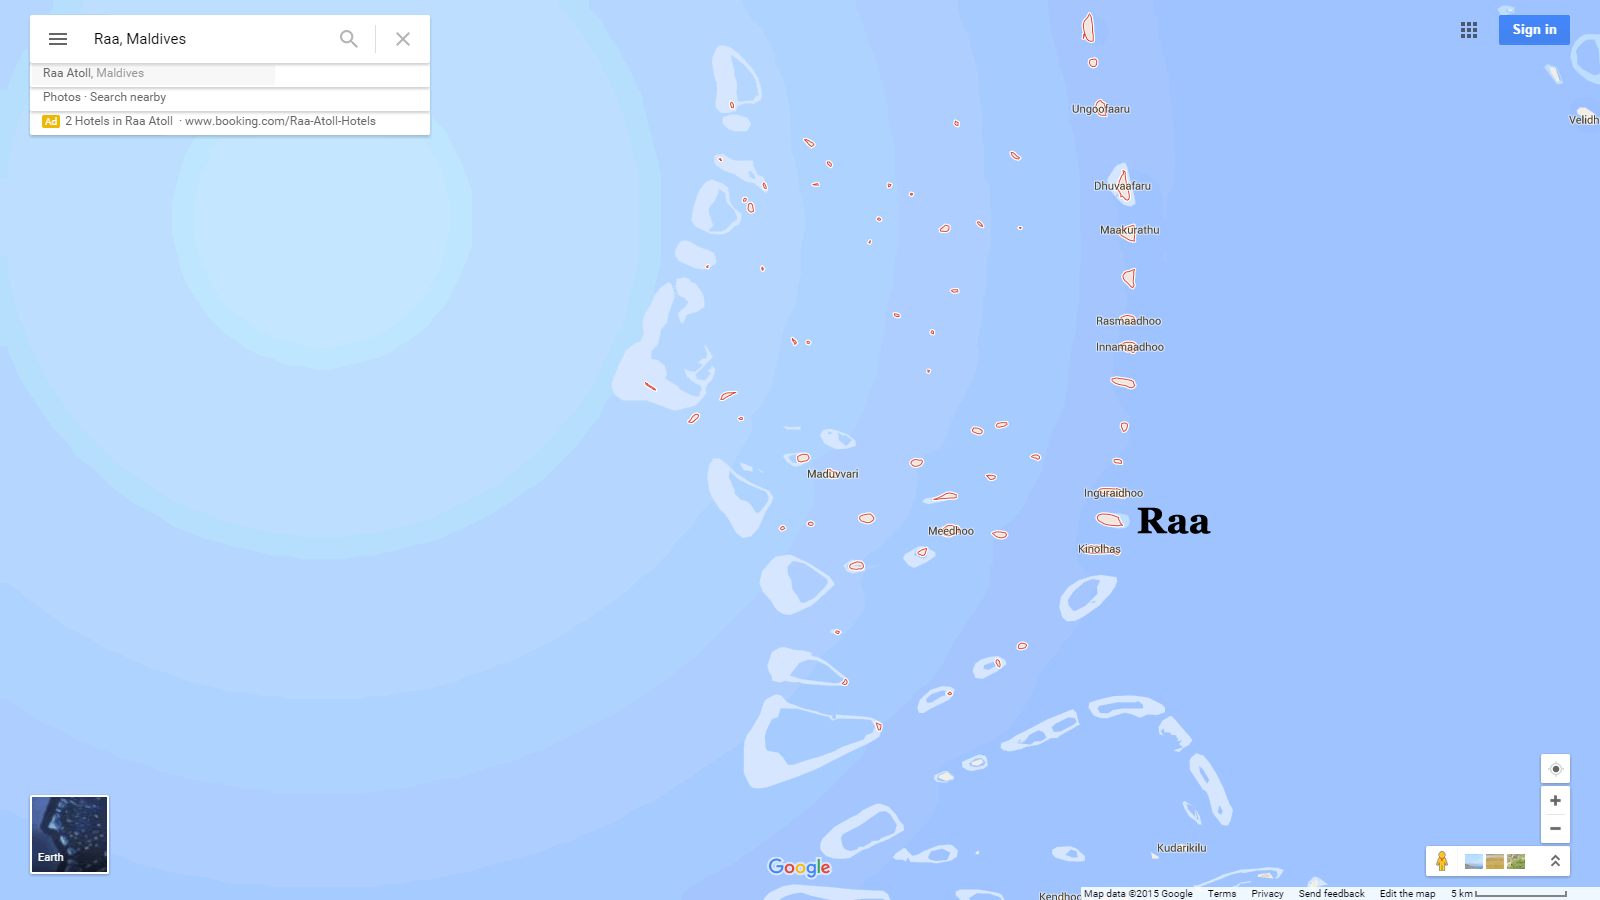The height and width of the screenshot is (900, 1600).
Task: Zoom out with the minus button
Action: tap(1555, 828)
